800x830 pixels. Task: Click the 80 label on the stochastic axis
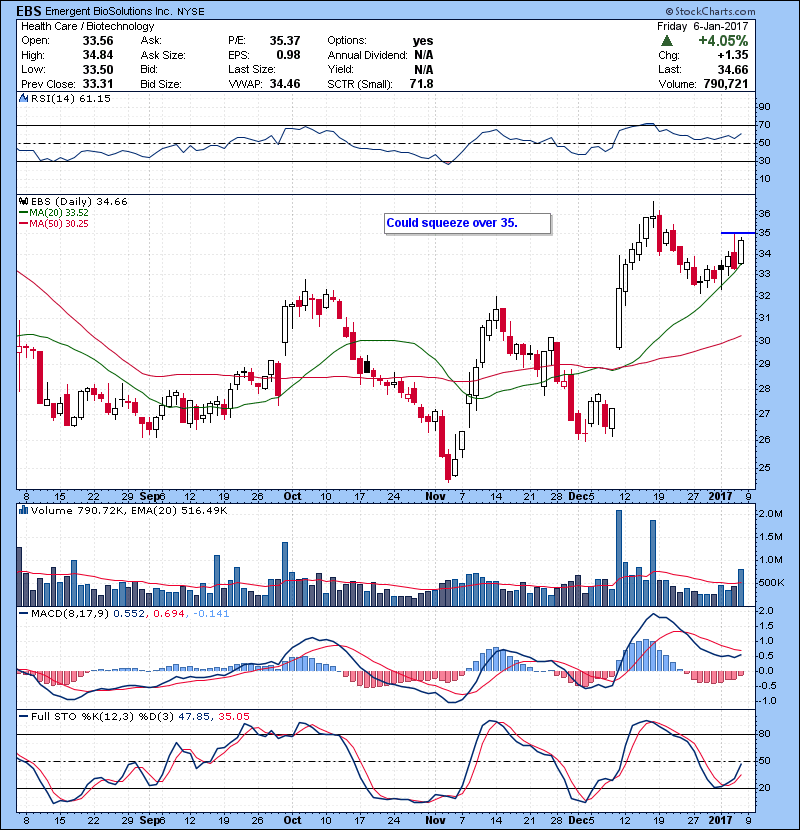pos(764,734)
